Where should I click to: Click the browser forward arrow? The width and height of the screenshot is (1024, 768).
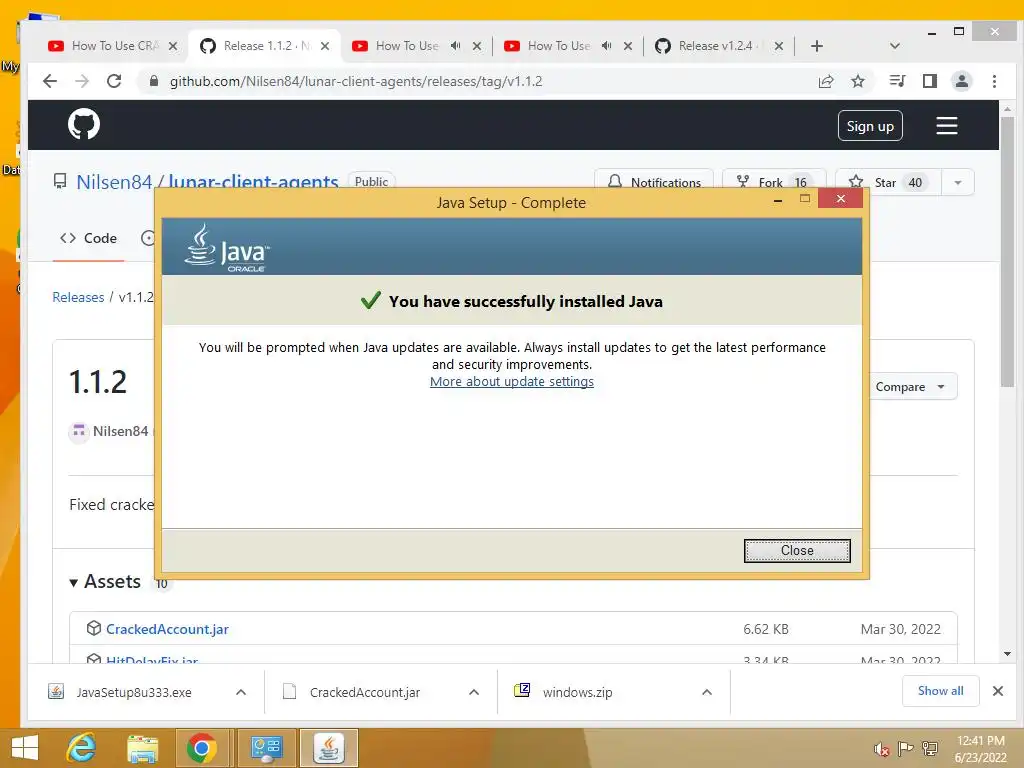[82, 81]
